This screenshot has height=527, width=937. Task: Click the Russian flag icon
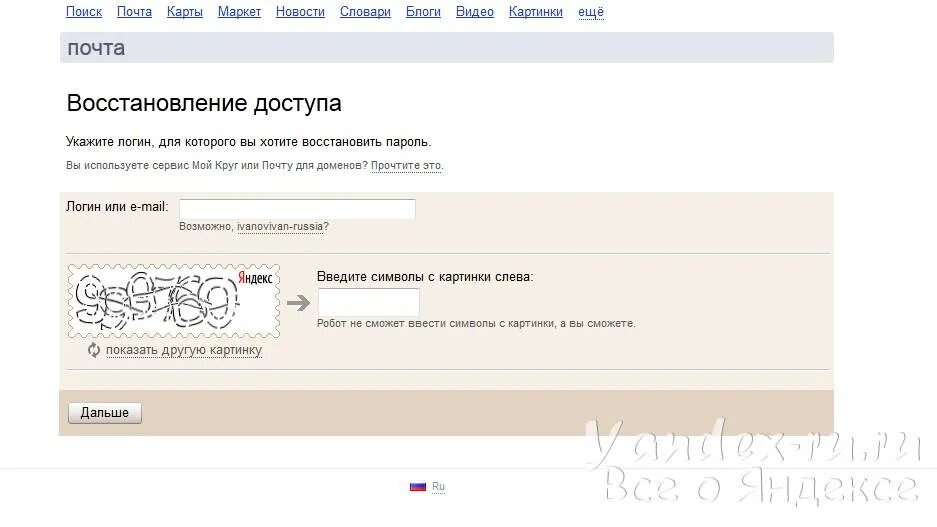click(418, 486)
